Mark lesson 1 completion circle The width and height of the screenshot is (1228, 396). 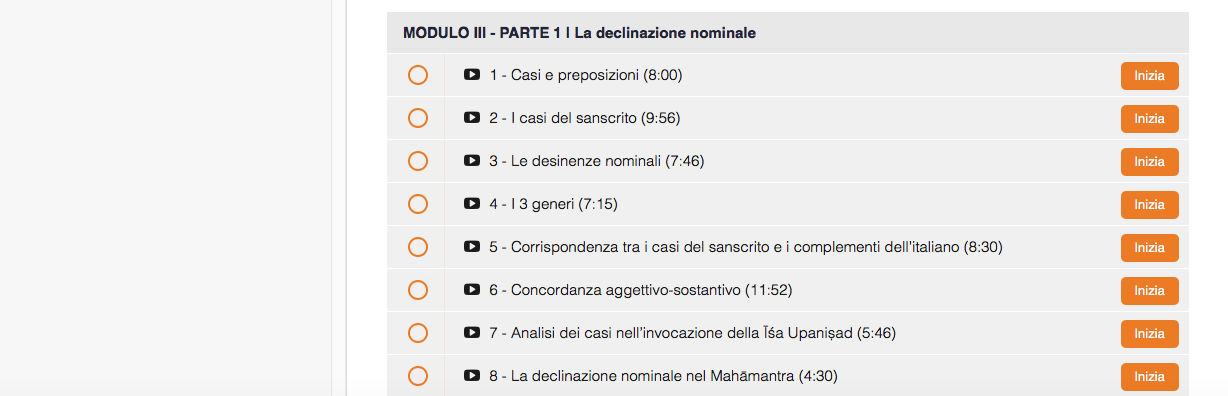[418, 75]
